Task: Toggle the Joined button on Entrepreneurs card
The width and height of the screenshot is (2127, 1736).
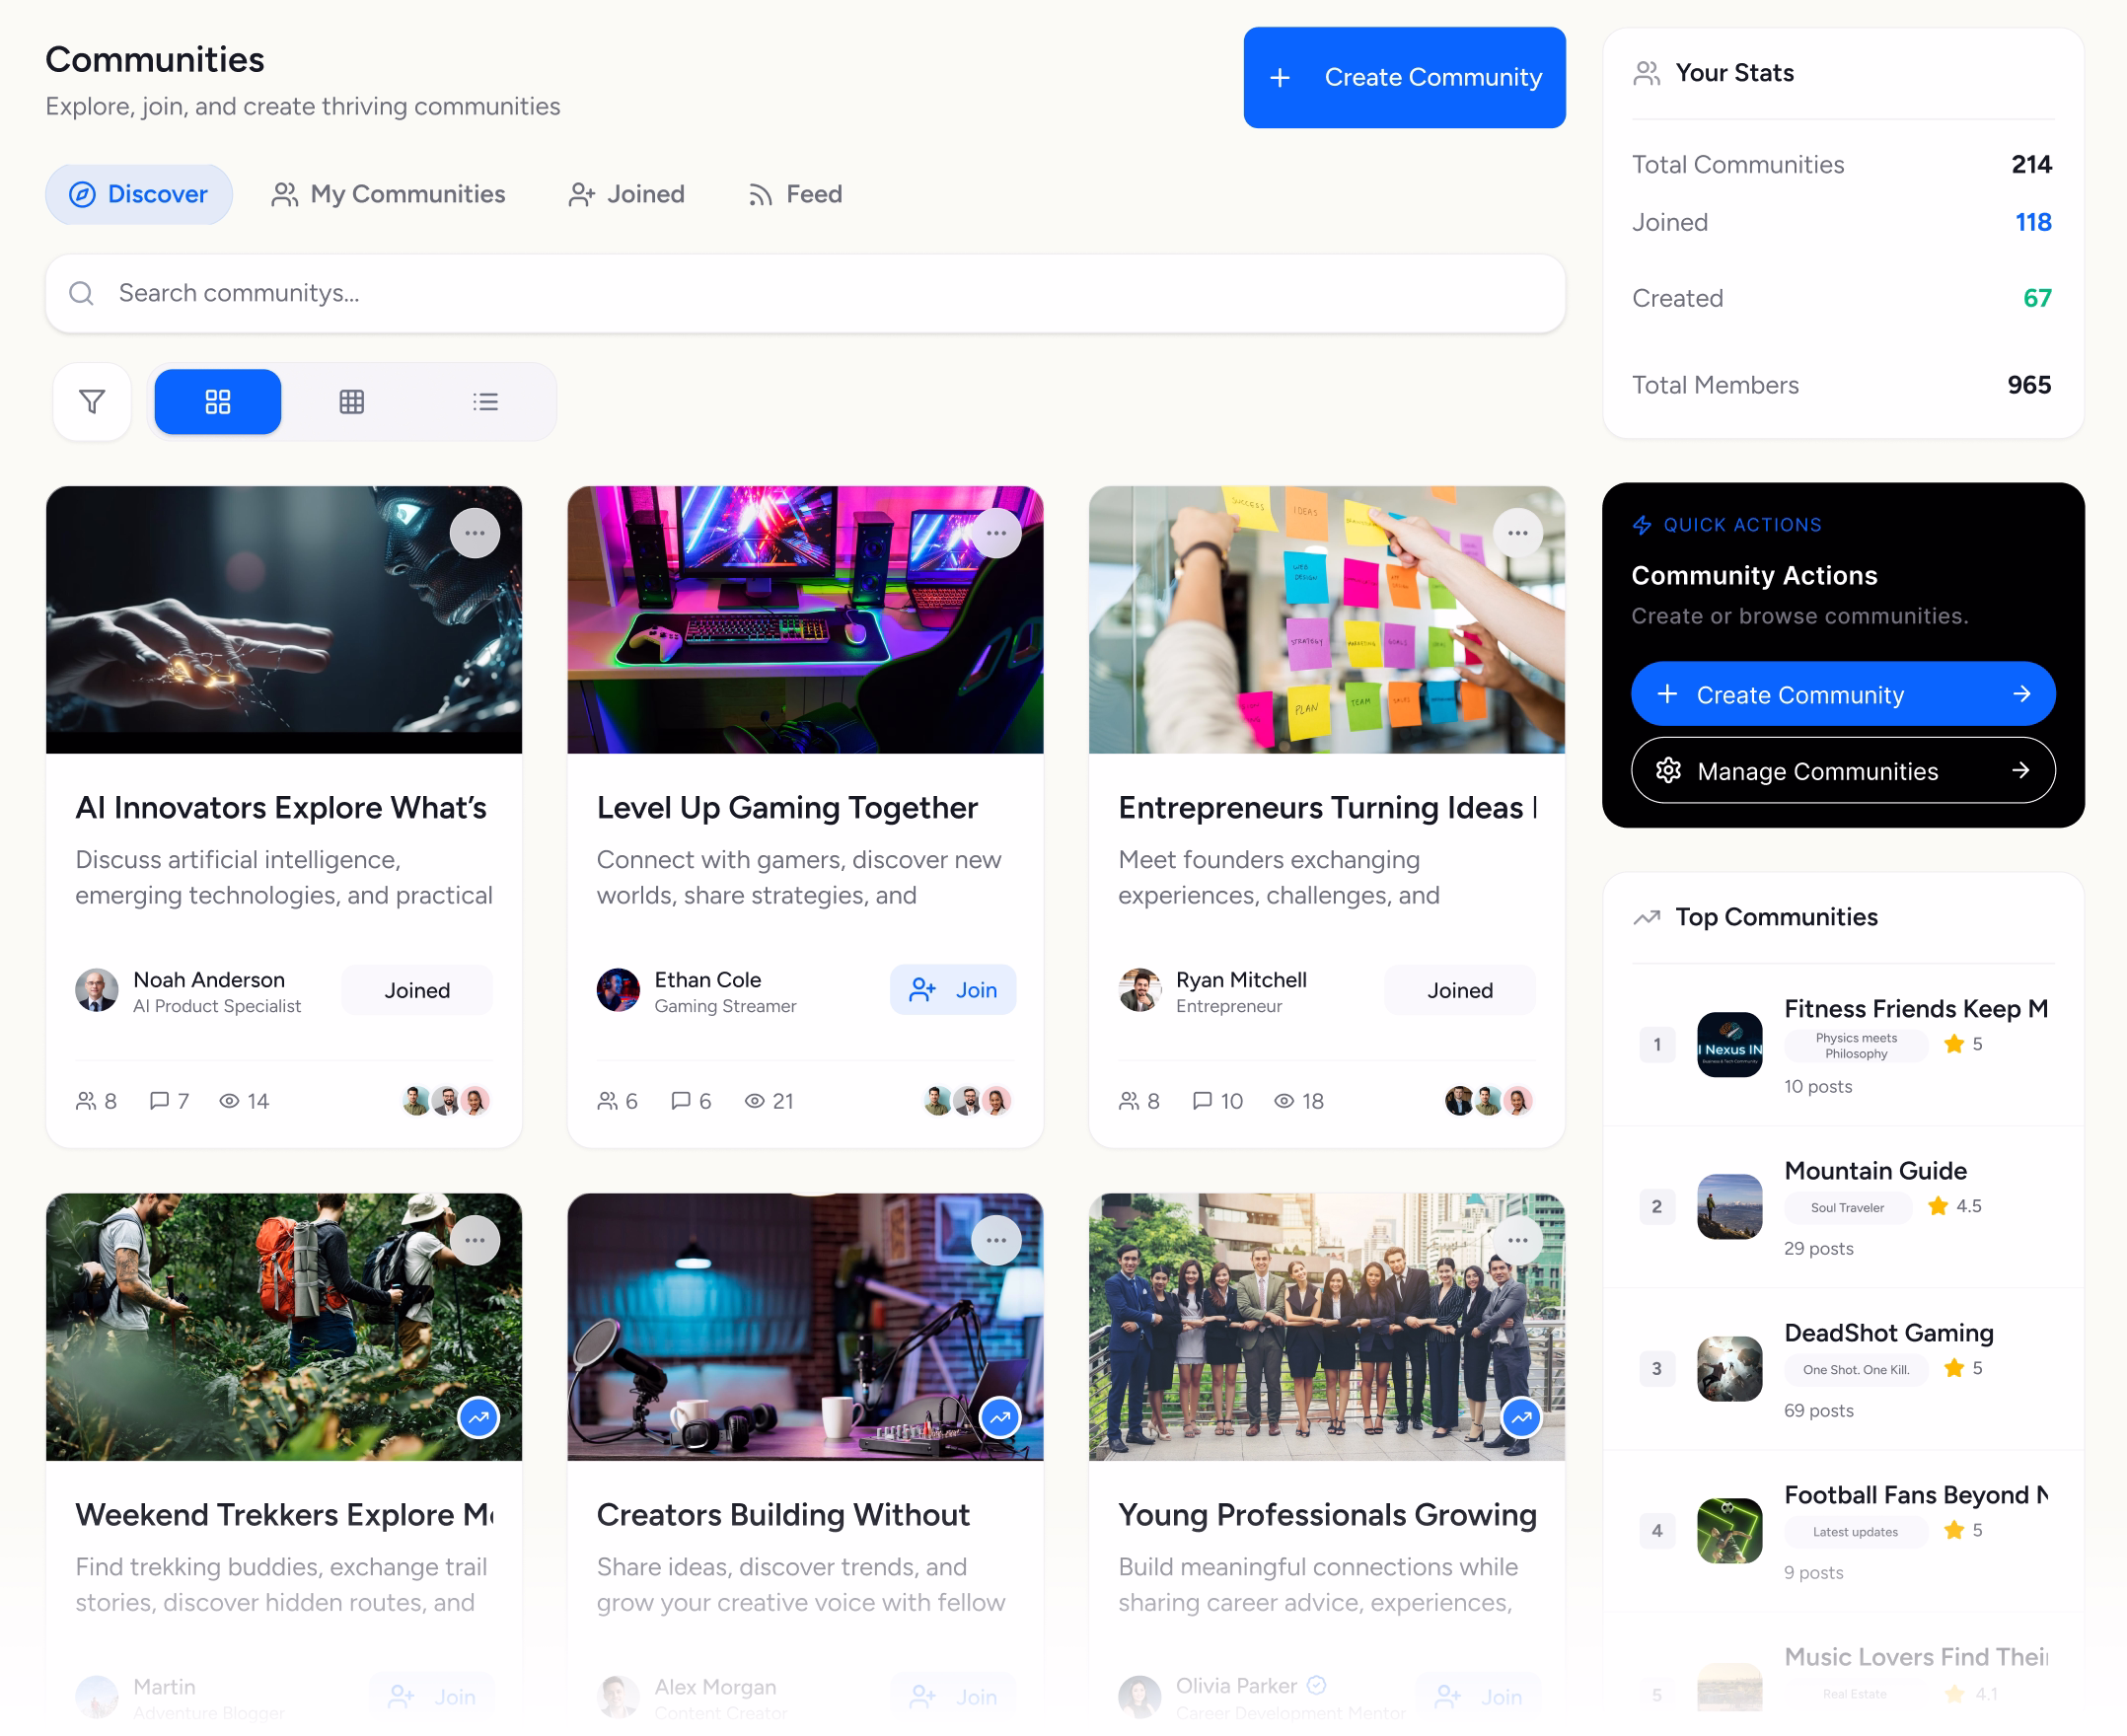Action: [1460, 990]
